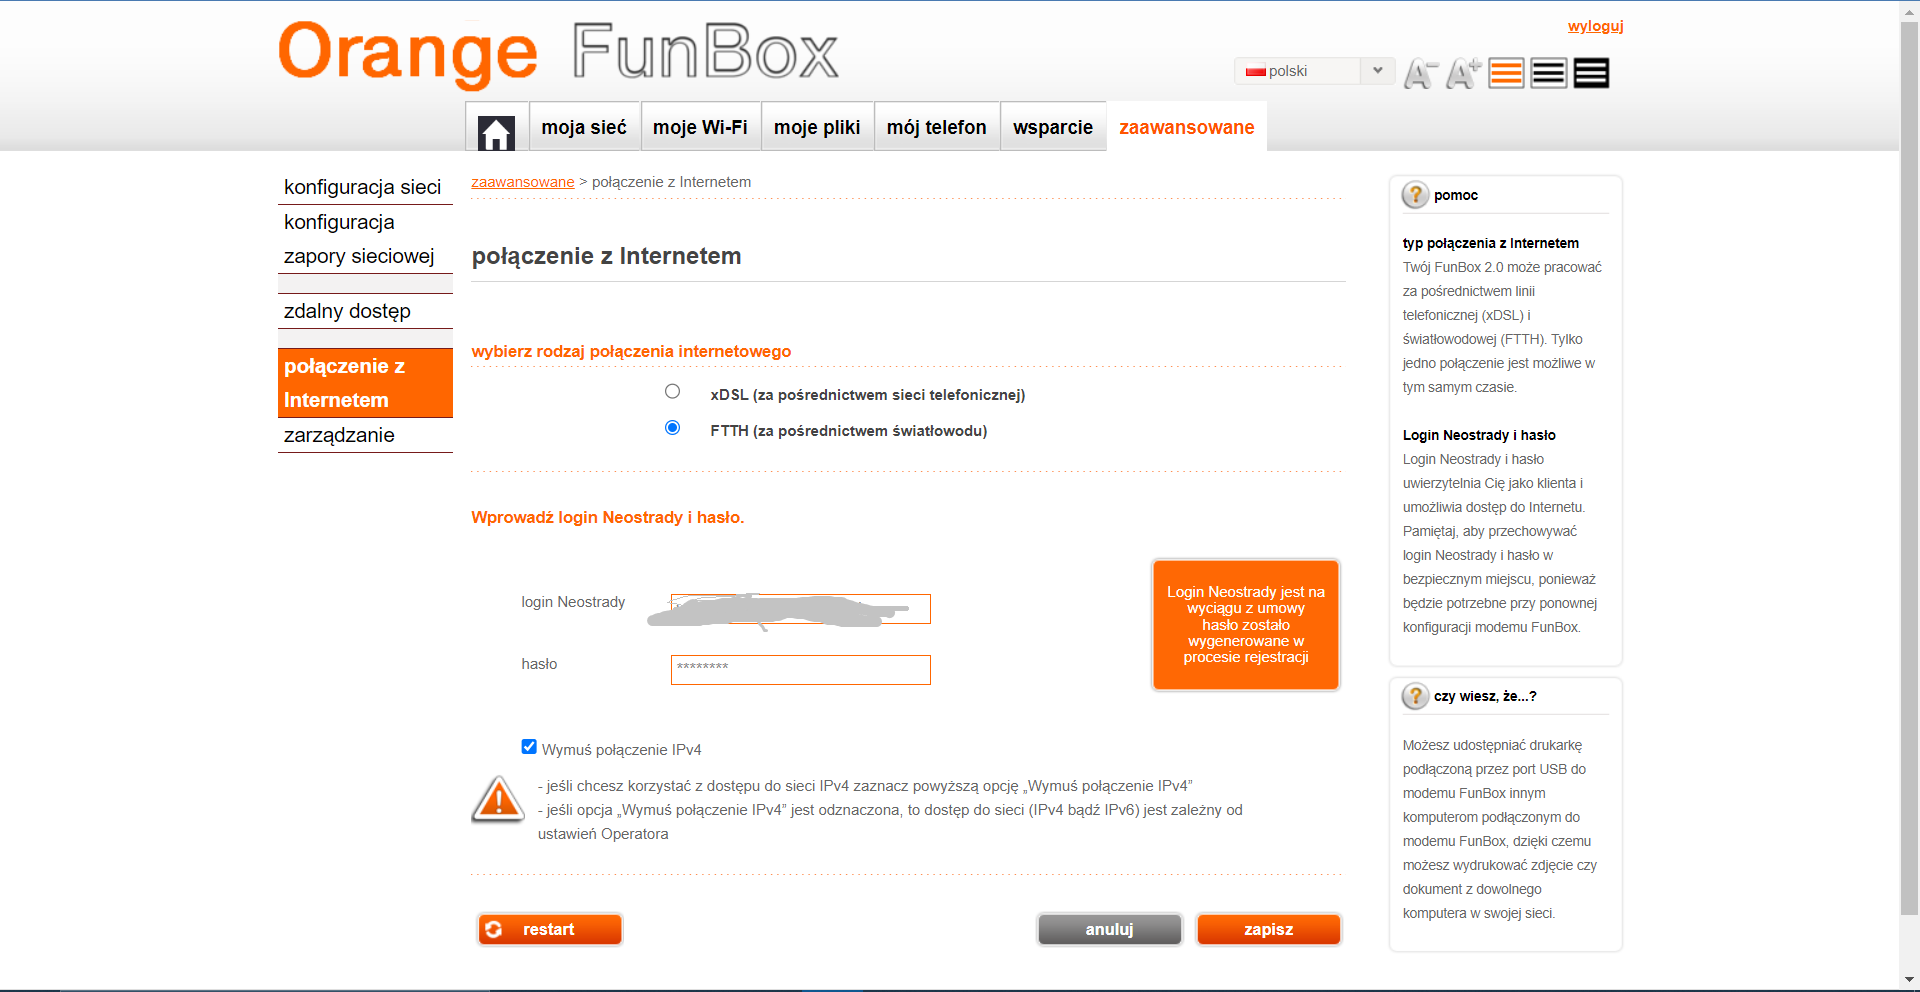Image resolution: width=1920 pixels, height=992 pixels.
Task: Click the IPv4 warning triangle icon
Action: (498, 799)
